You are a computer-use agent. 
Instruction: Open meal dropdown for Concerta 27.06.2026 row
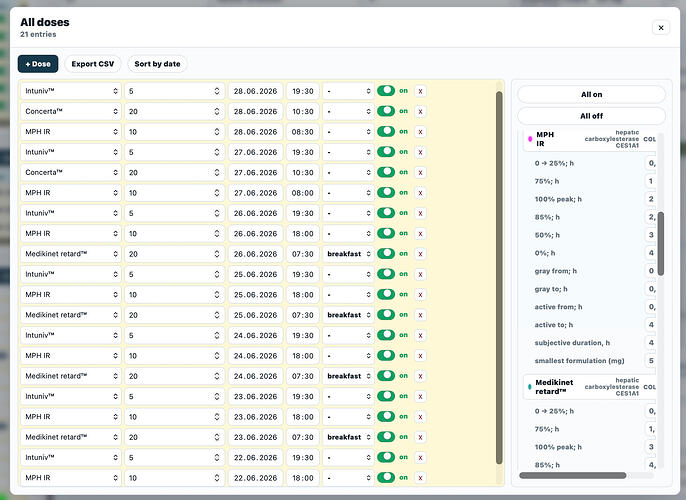(x=348, y=172)
